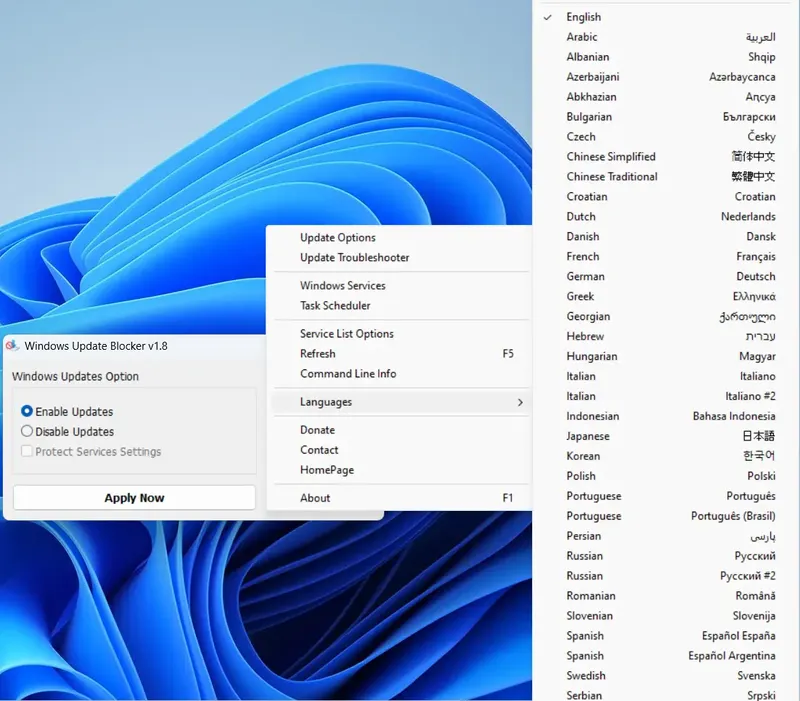Choose Refresh in the menu
The image size is (800, 701).
tap(401, 353)
